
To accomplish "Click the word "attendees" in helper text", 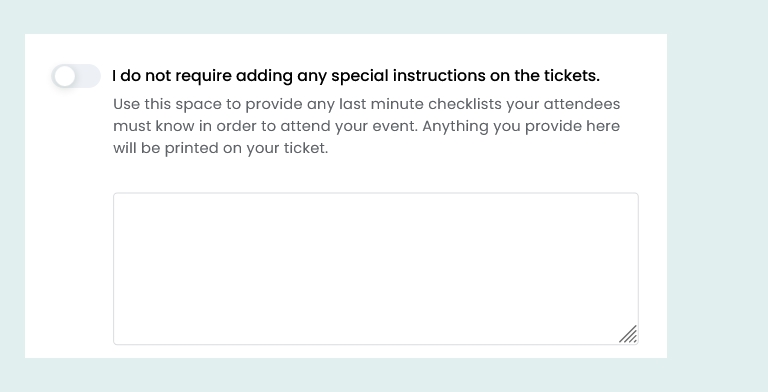I will pyautogui.click(x=582, y=104).
